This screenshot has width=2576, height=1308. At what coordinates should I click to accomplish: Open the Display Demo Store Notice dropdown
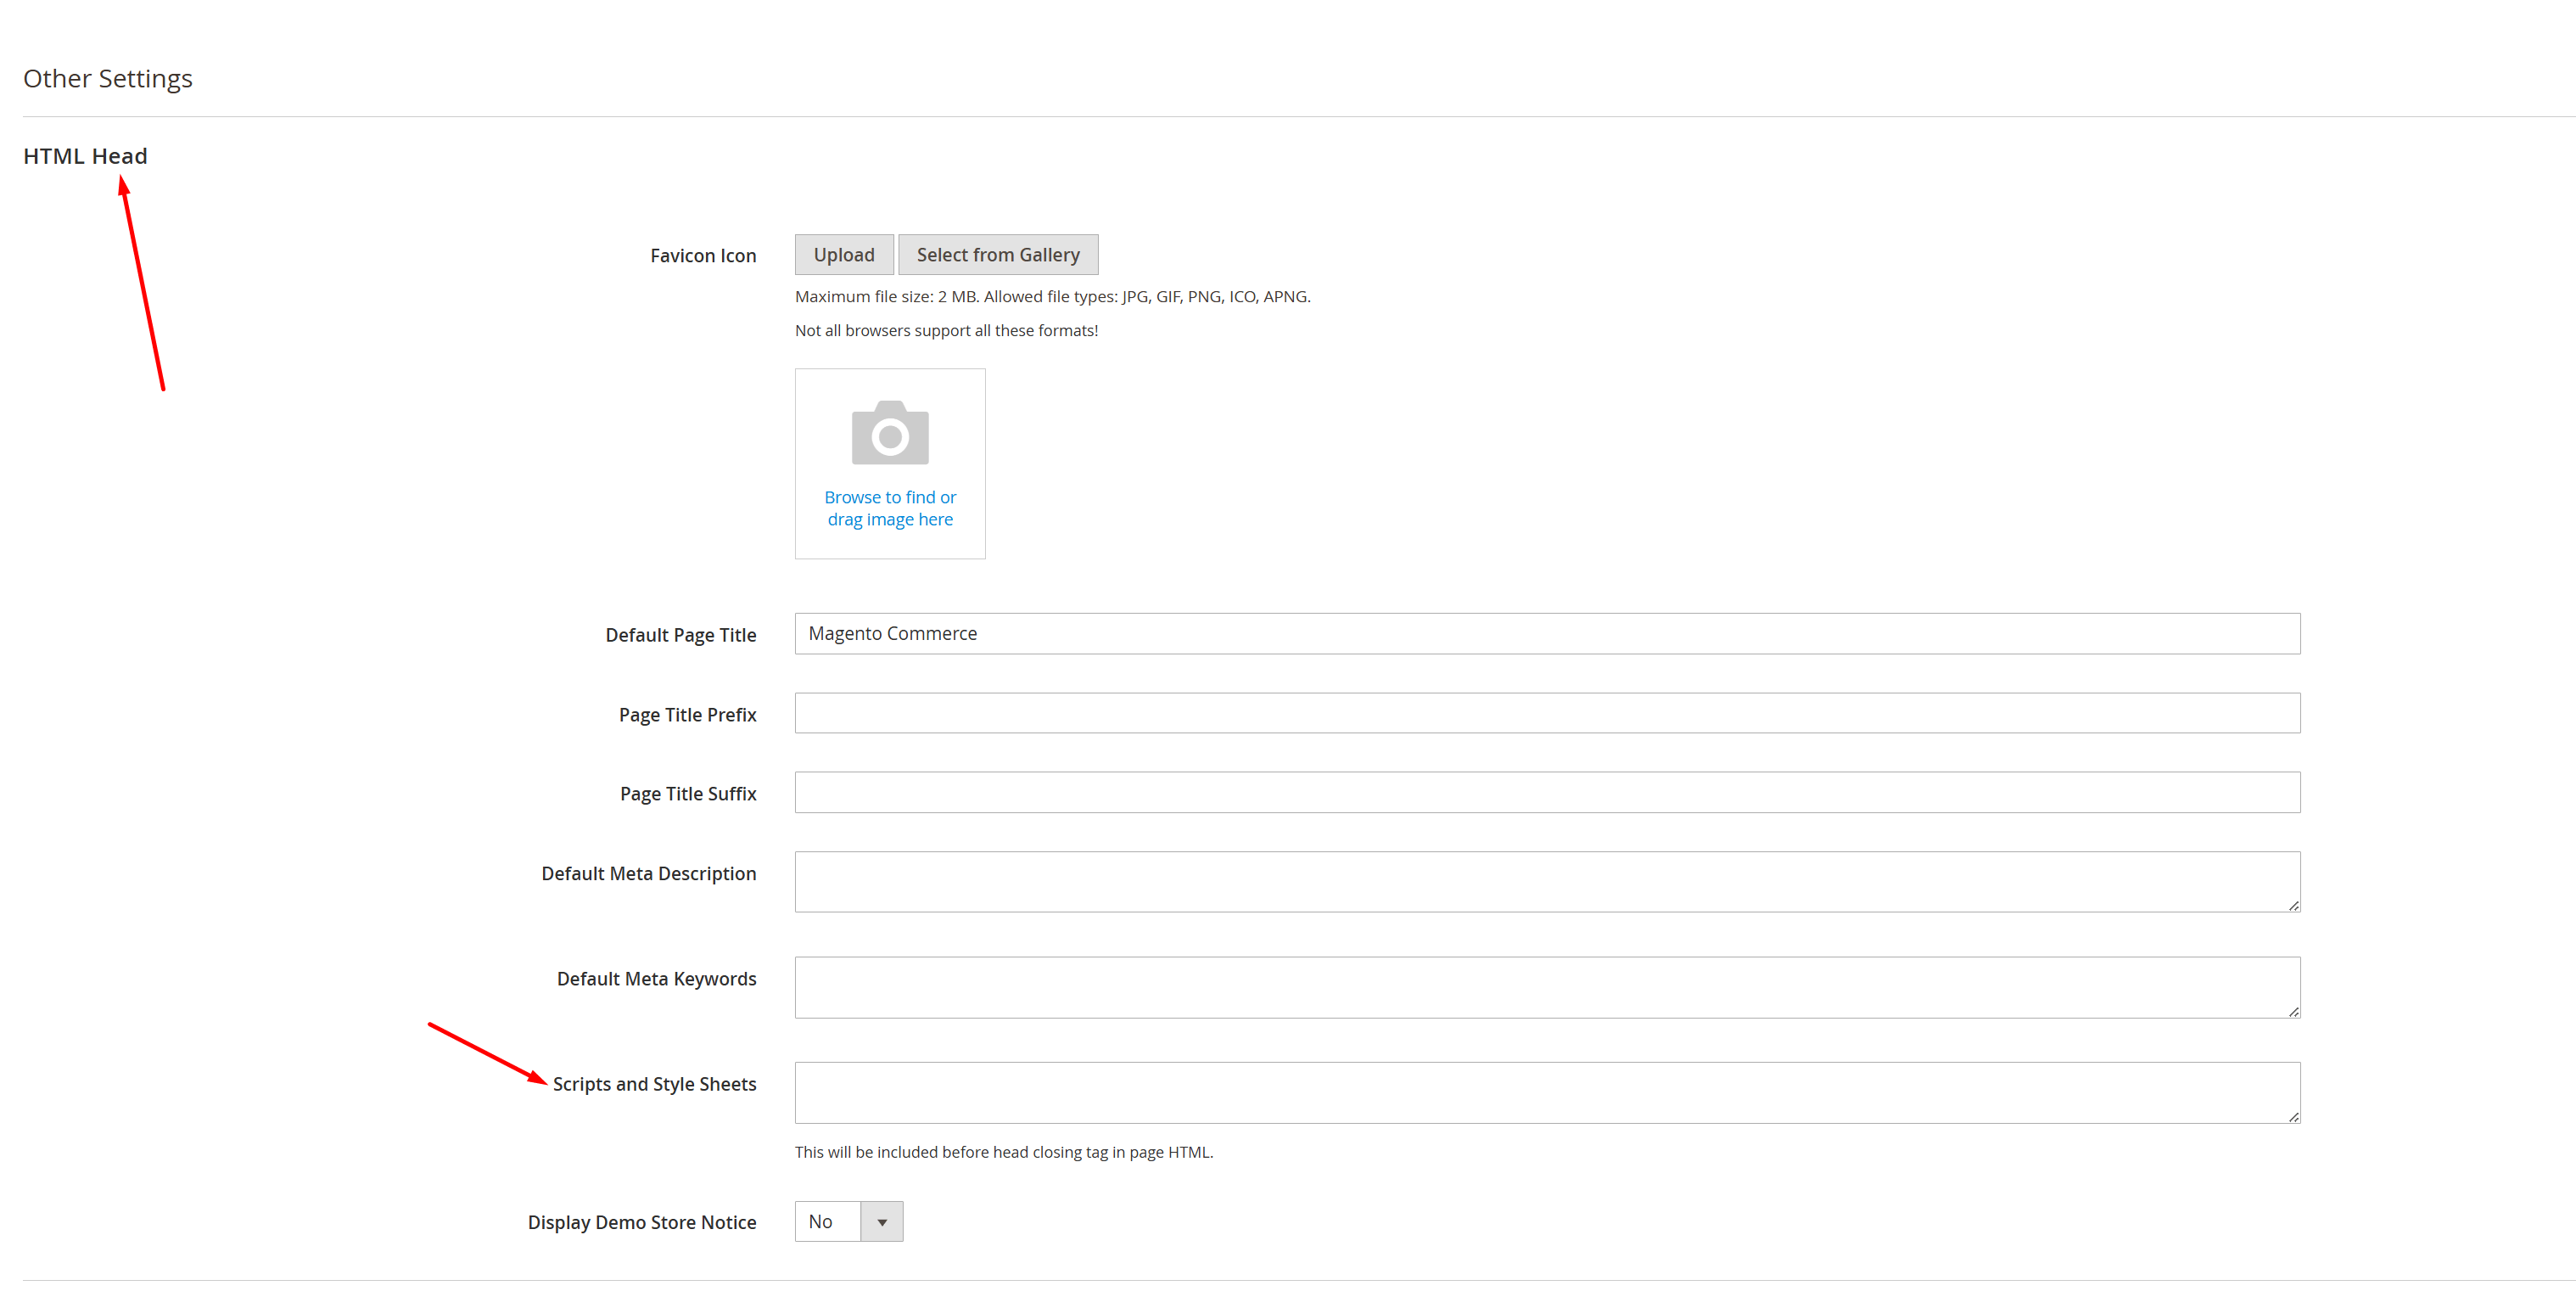pyautogui.click(x=849, y=1222)
